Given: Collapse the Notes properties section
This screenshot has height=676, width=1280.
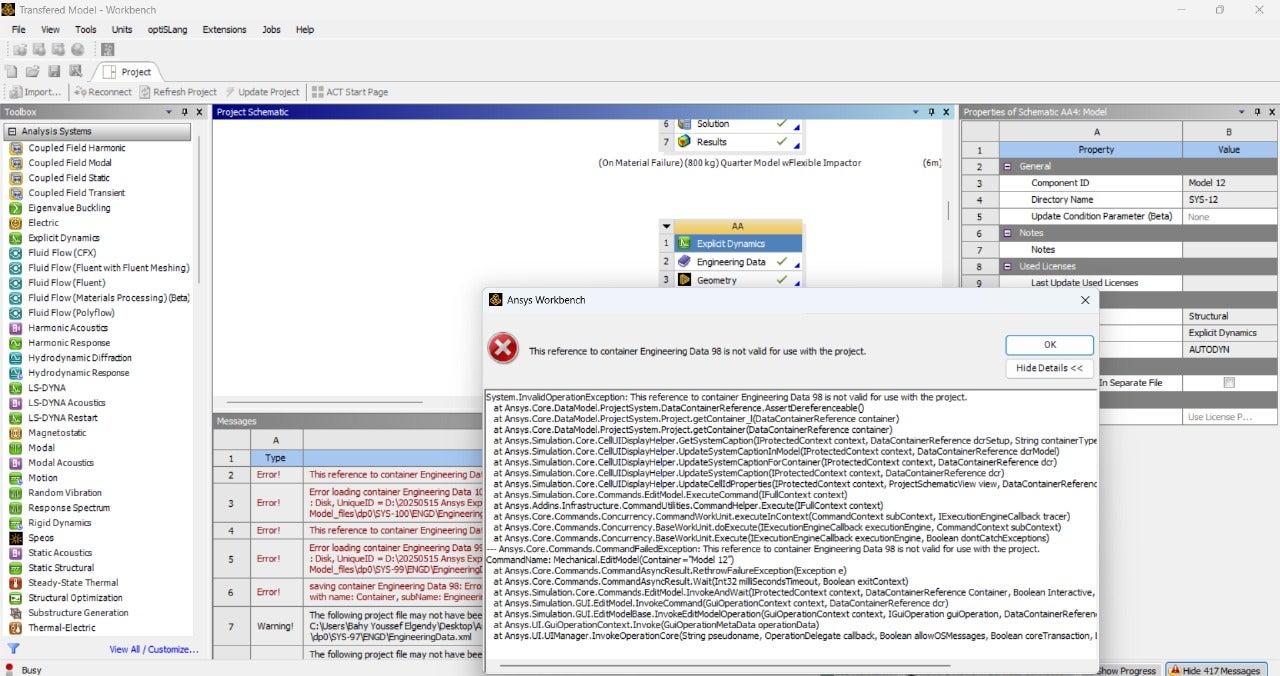Looking at the screenshot, I should pos(1007,233).
